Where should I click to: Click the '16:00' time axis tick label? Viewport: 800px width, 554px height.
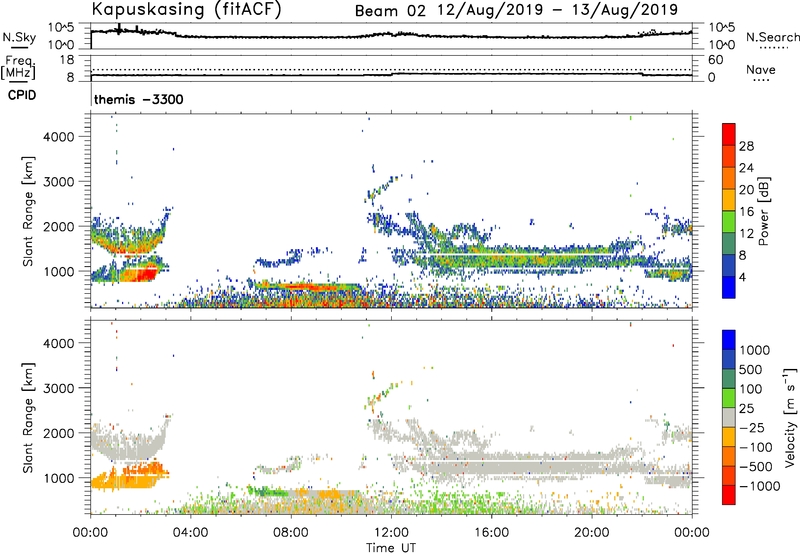point(491,533)
